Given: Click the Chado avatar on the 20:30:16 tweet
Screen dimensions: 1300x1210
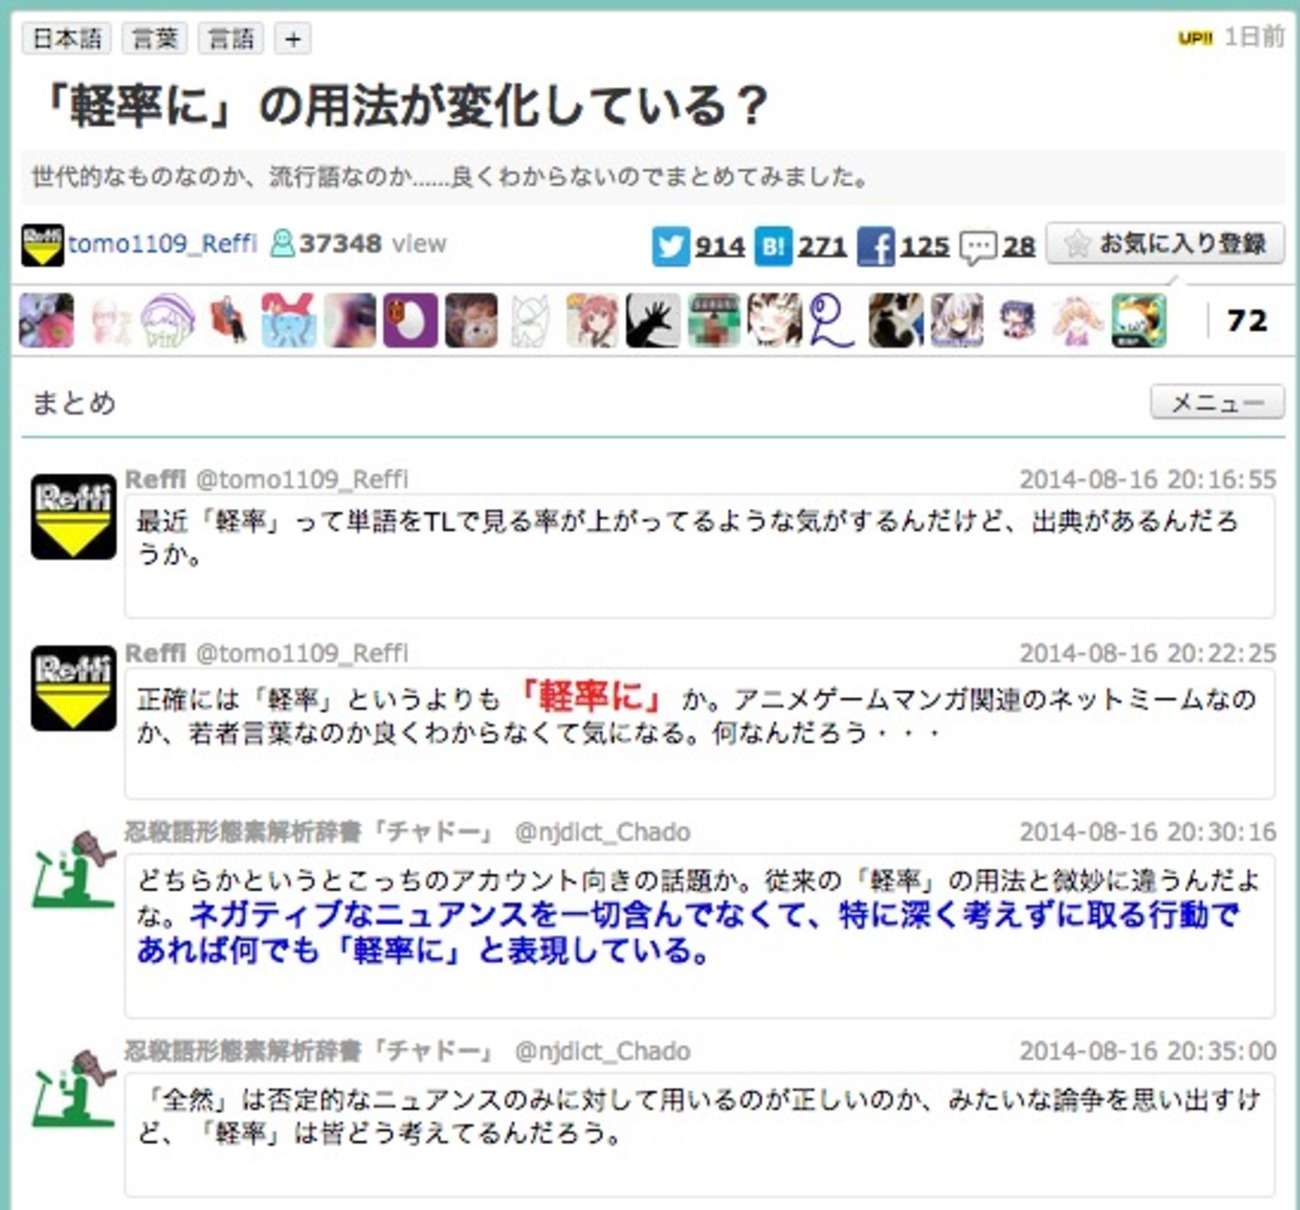Looking at the screenshot, I should (73, 870).
